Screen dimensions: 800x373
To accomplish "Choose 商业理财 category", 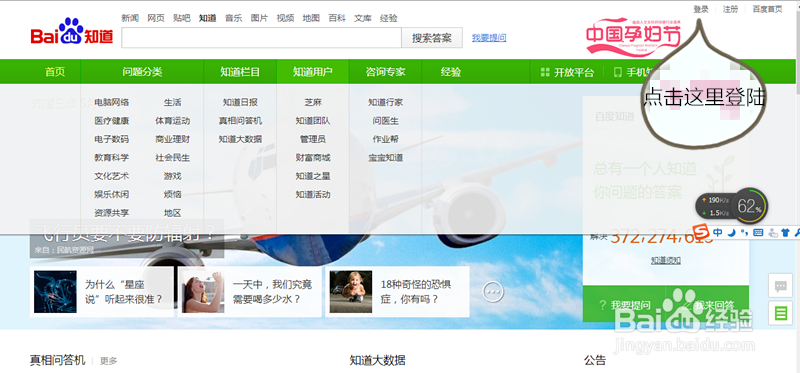I will pos(173,139).
